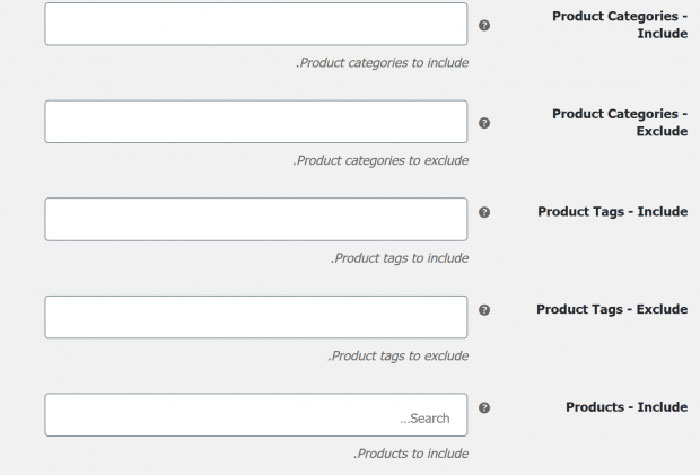700x475 pixels.
Task: Click help icon next to Products - Include
Action: pos(485,408)
